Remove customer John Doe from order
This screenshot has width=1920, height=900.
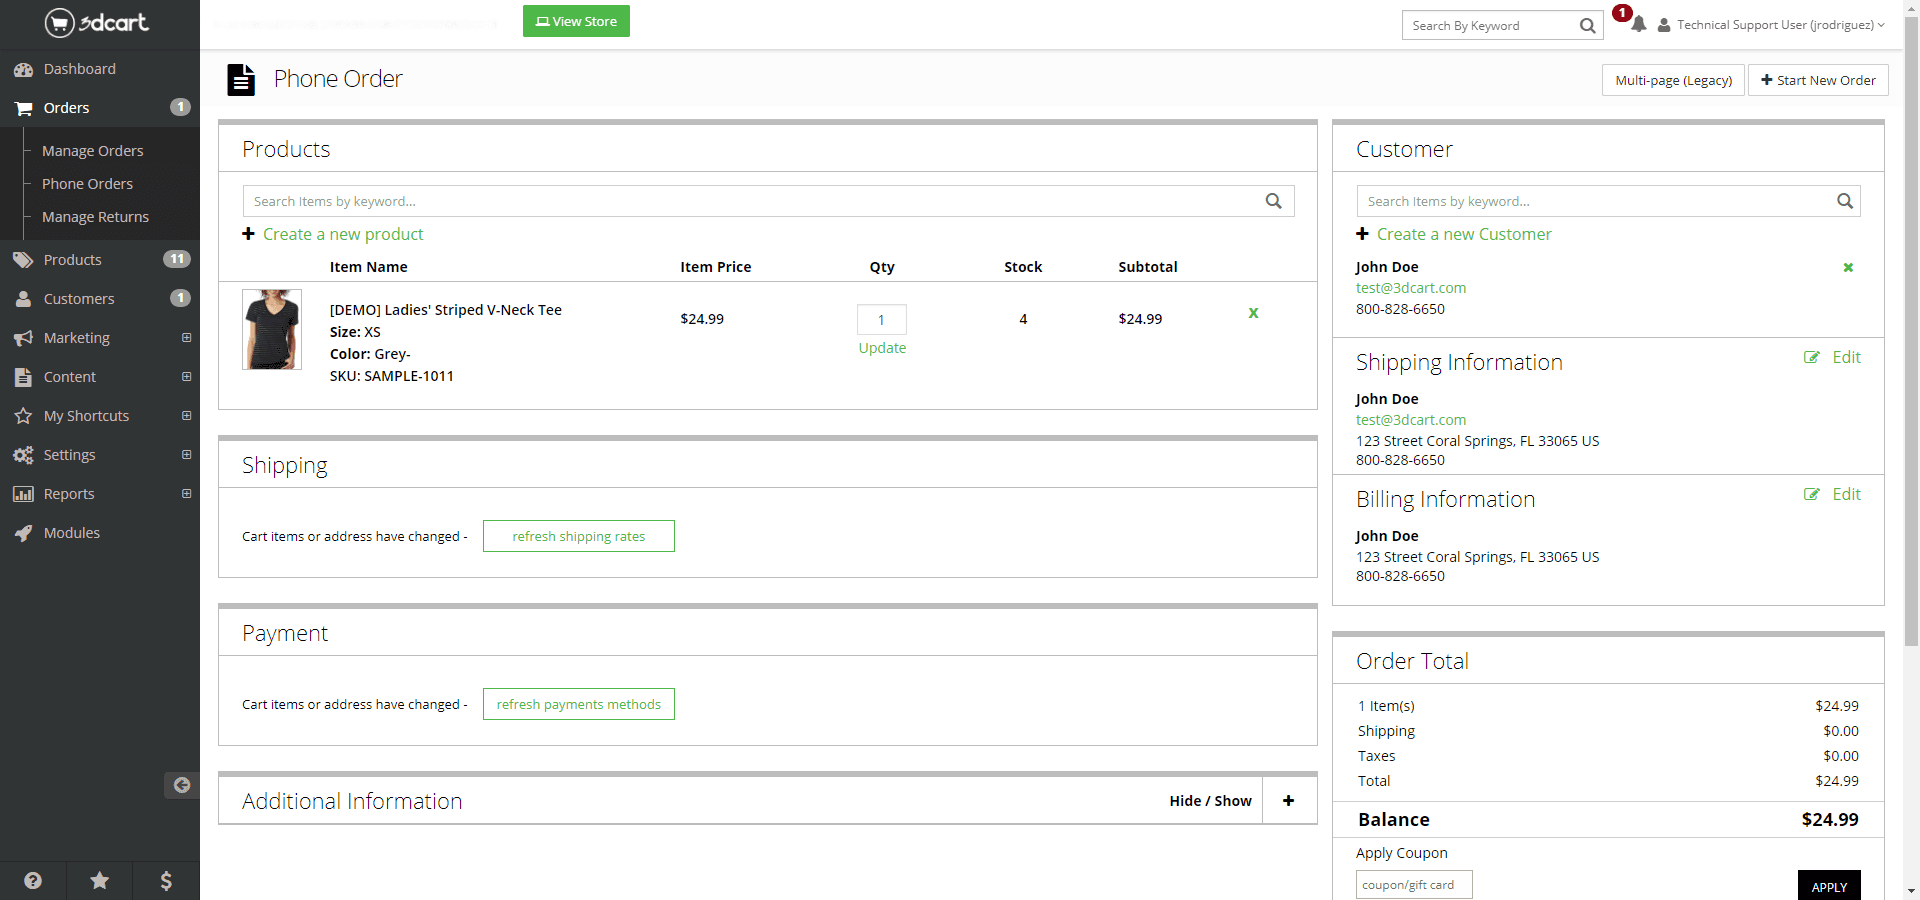click(1847, 267)
